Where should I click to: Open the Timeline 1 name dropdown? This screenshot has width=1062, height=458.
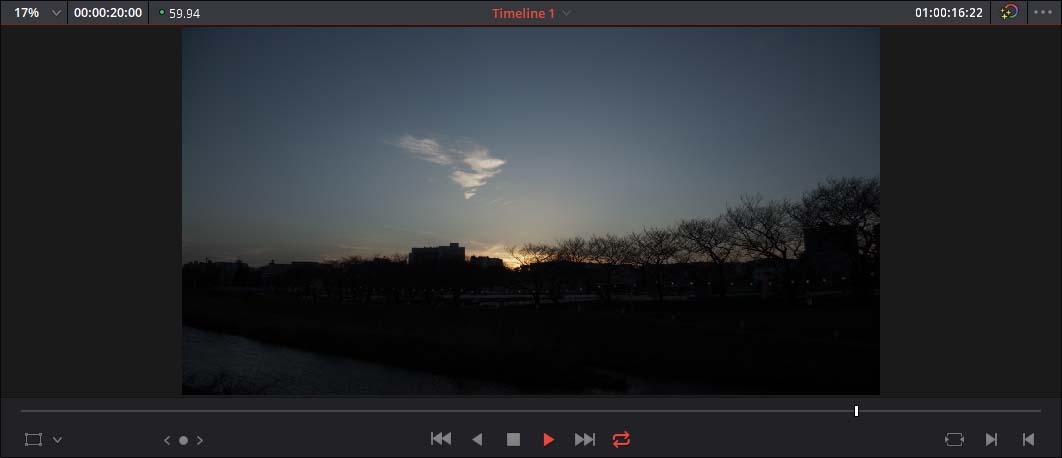coord(531,13)
